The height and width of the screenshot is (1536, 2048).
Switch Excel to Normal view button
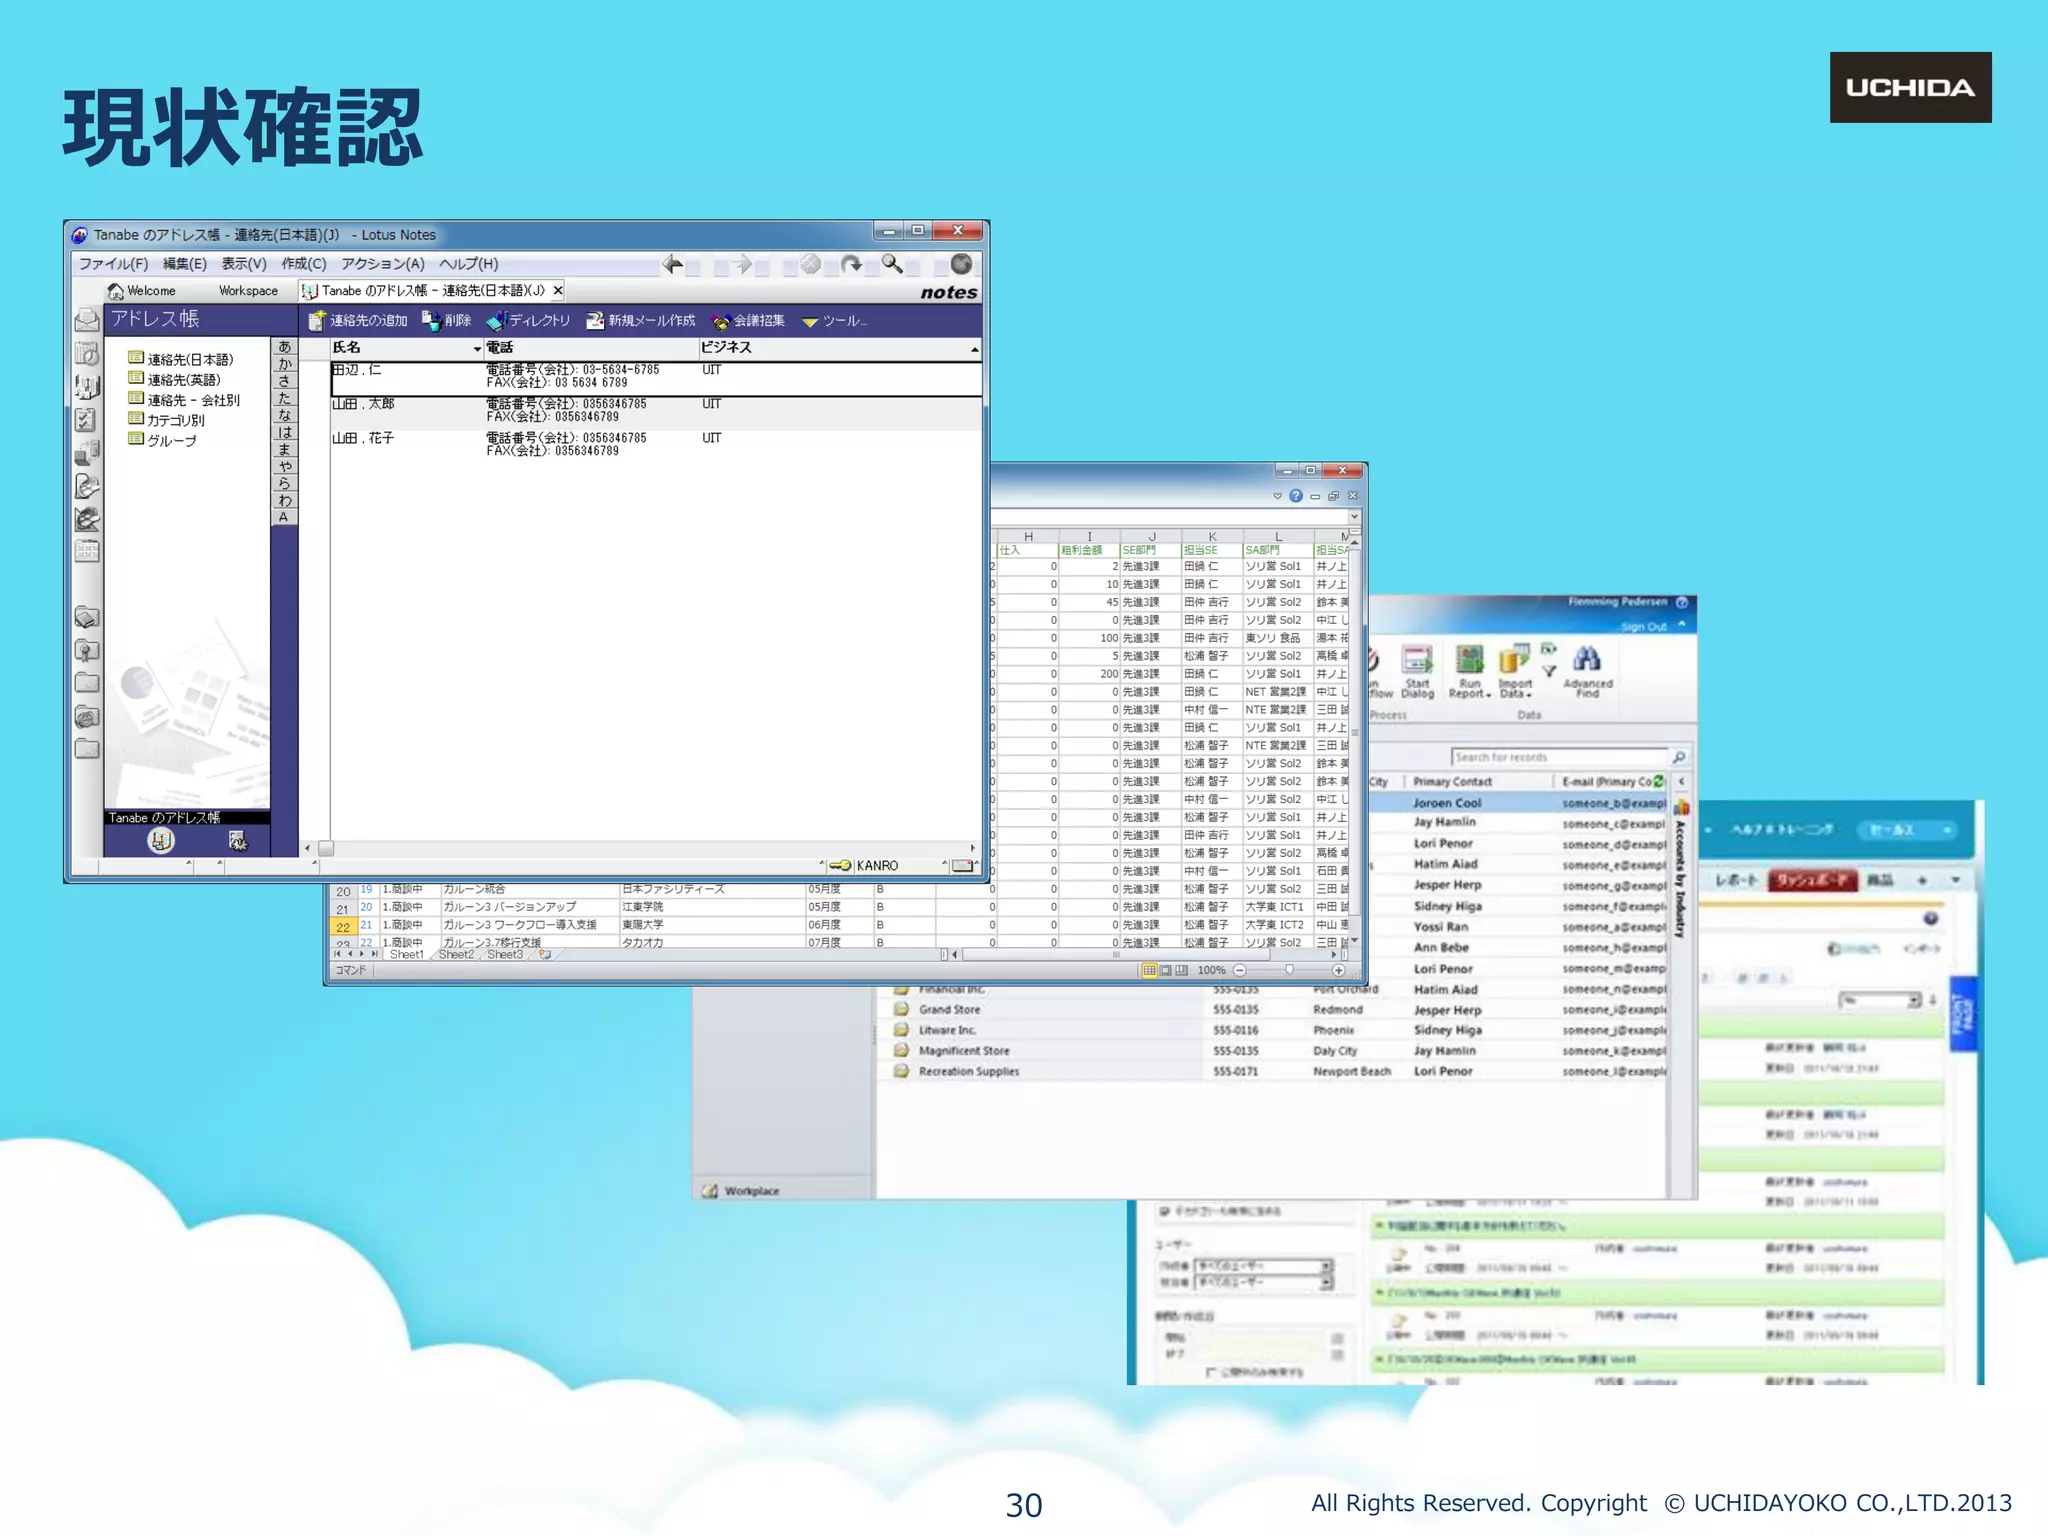1149,970
